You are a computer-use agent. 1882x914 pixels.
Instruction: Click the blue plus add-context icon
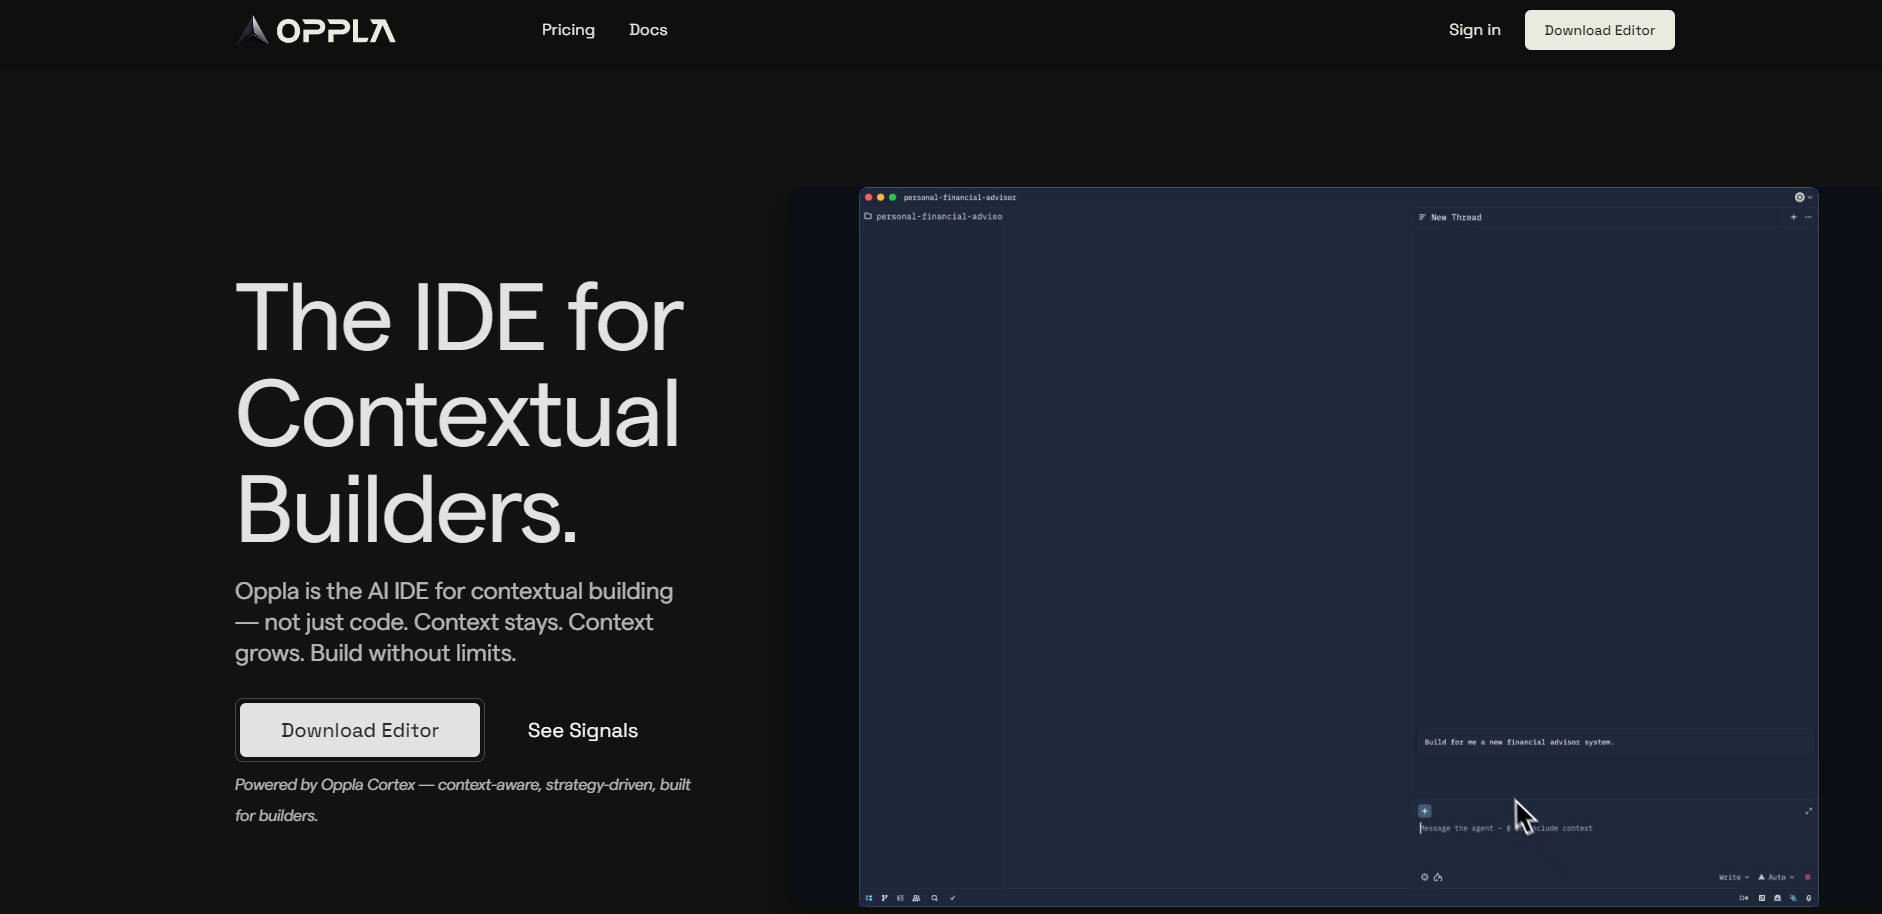tap(1425, 811)
